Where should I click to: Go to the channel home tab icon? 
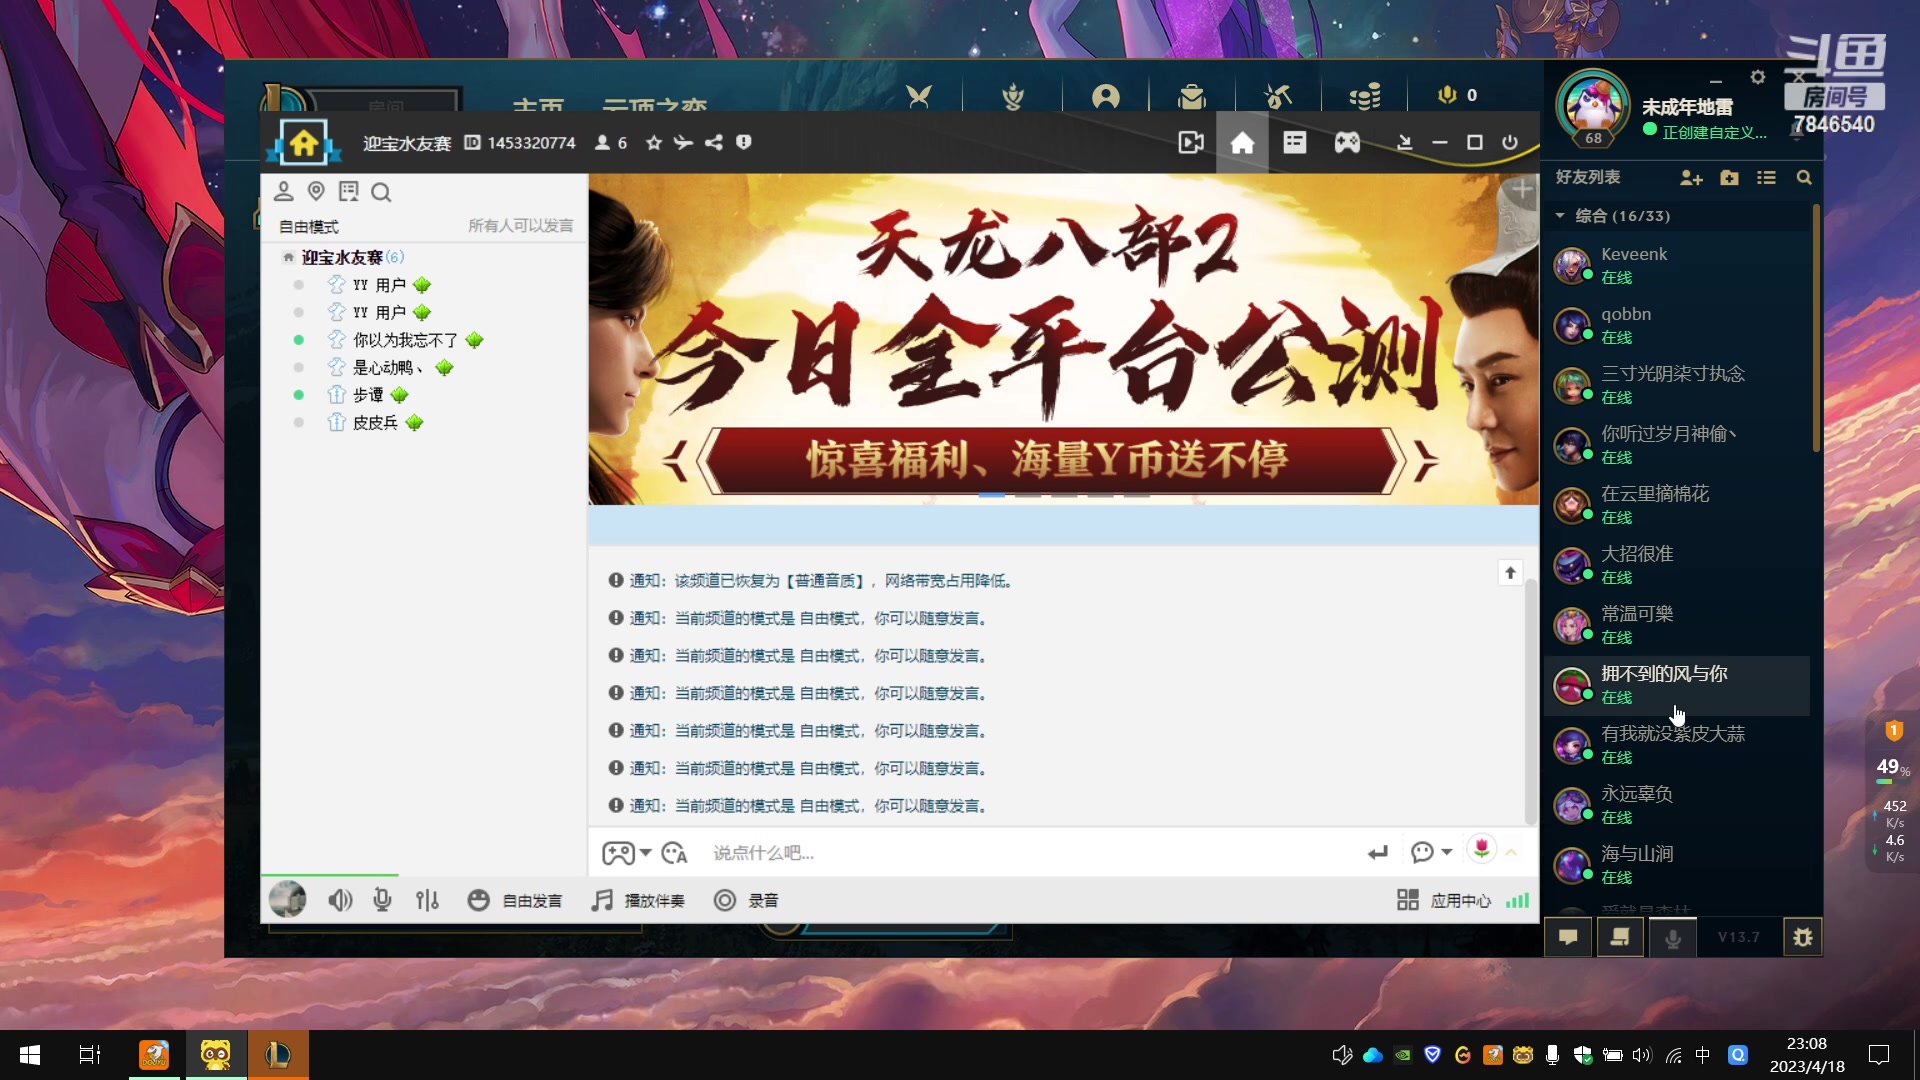click(x=1242, y=143)
